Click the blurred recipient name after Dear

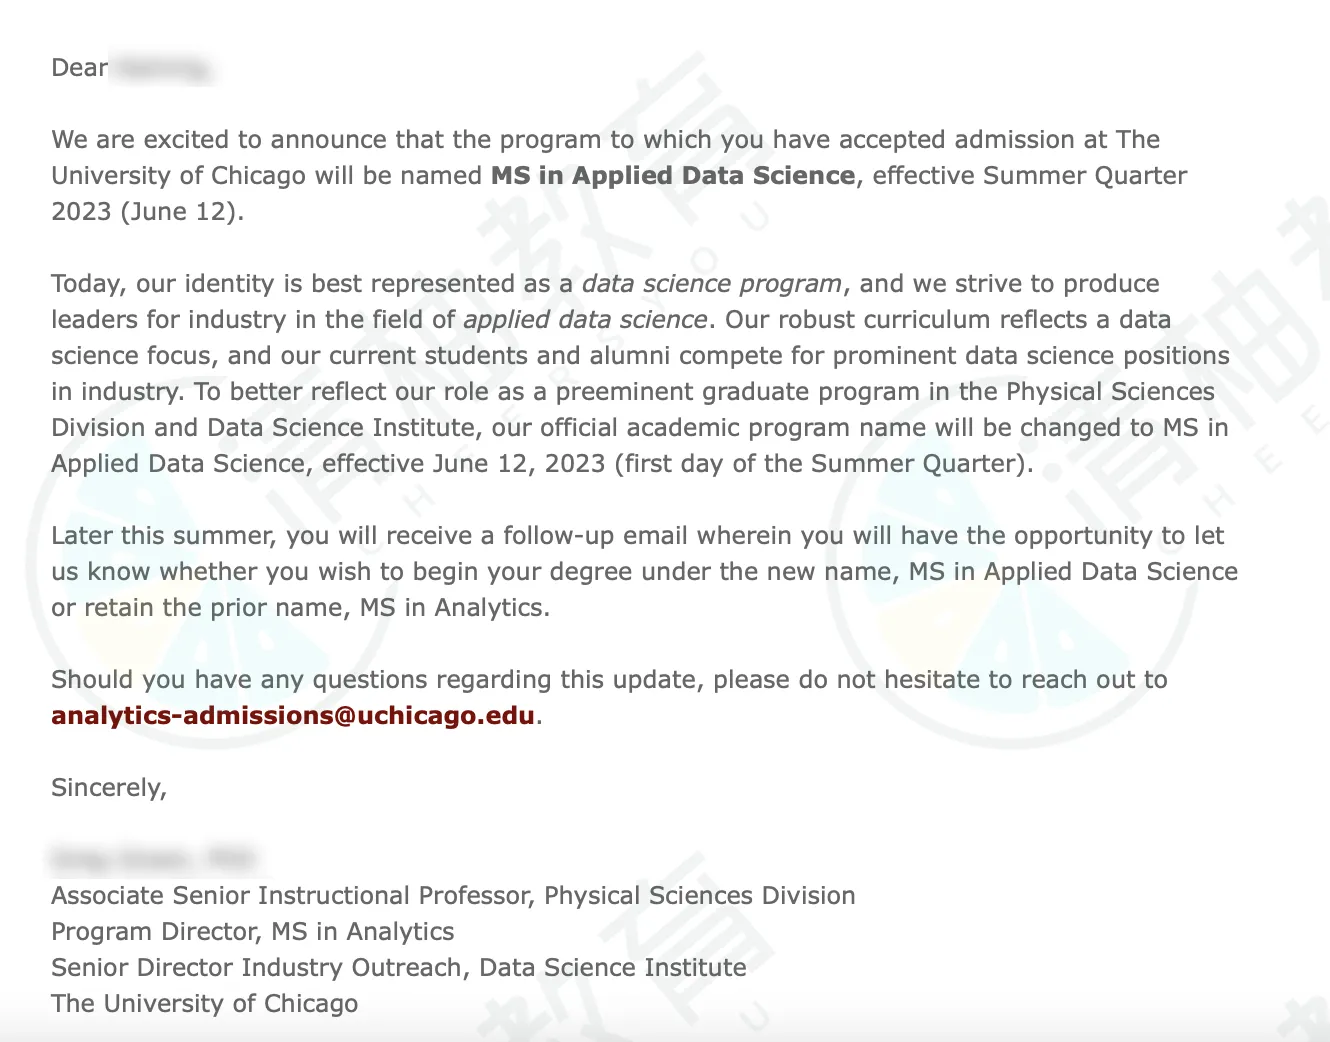click(x=162, y=69)
